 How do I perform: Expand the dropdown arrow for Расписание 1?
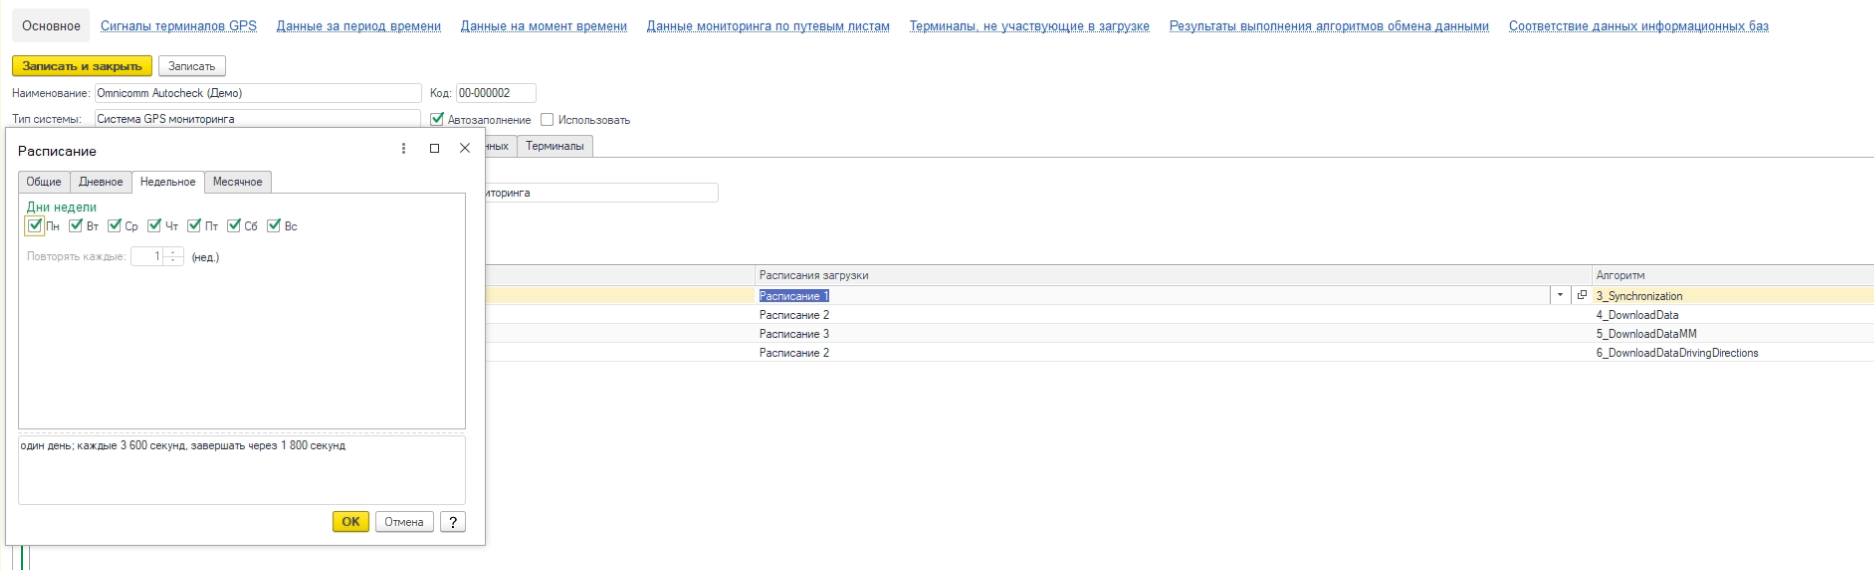pyautogui.click(x=1560, y=295)
